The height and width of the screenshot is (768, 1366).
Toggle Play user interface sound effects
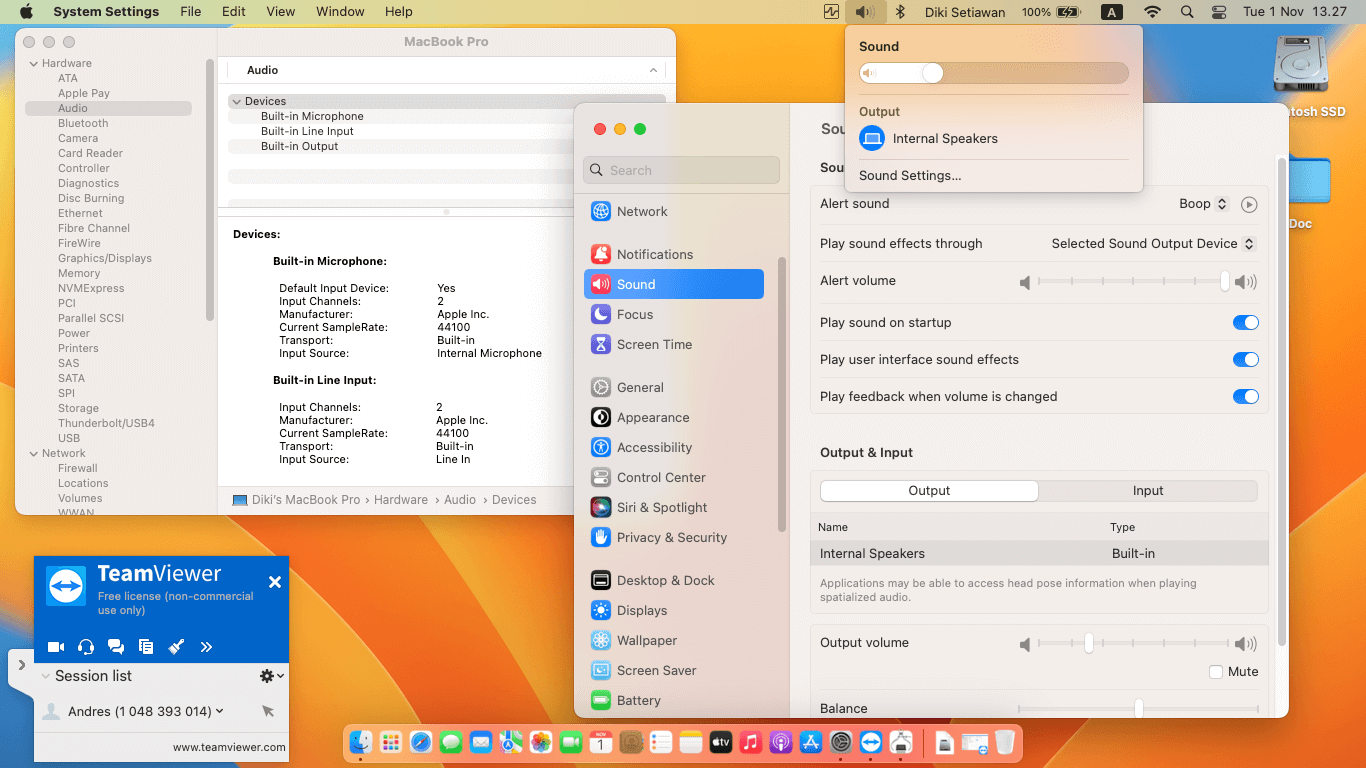1245,359
